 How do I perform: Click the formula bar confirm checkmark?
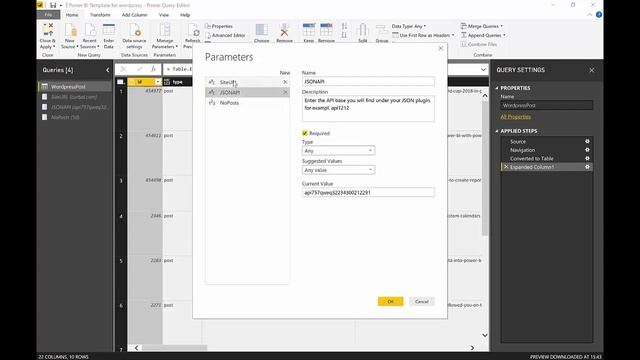139,69
